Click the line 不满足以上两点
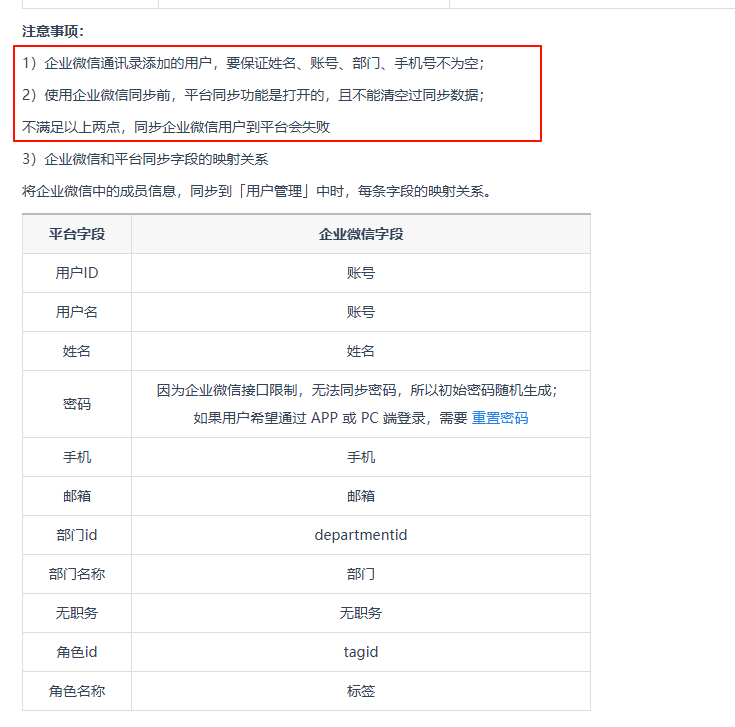The width and height of the screenshot is (735, 727). click(176, 127)
